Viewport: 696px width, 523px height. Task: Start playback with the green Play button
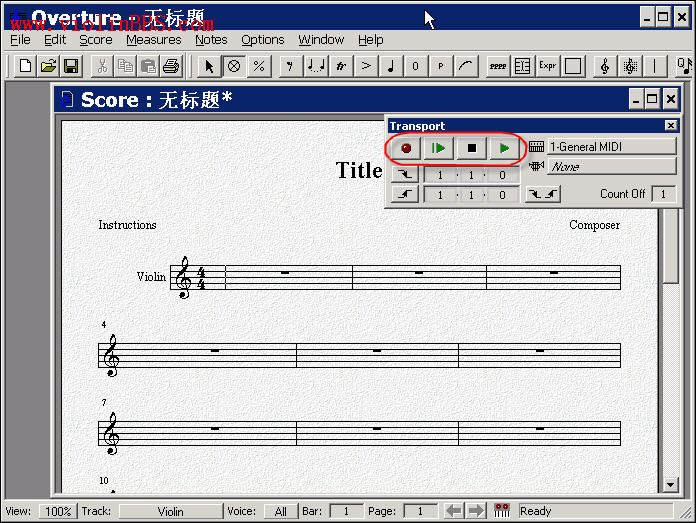point(504,148)
